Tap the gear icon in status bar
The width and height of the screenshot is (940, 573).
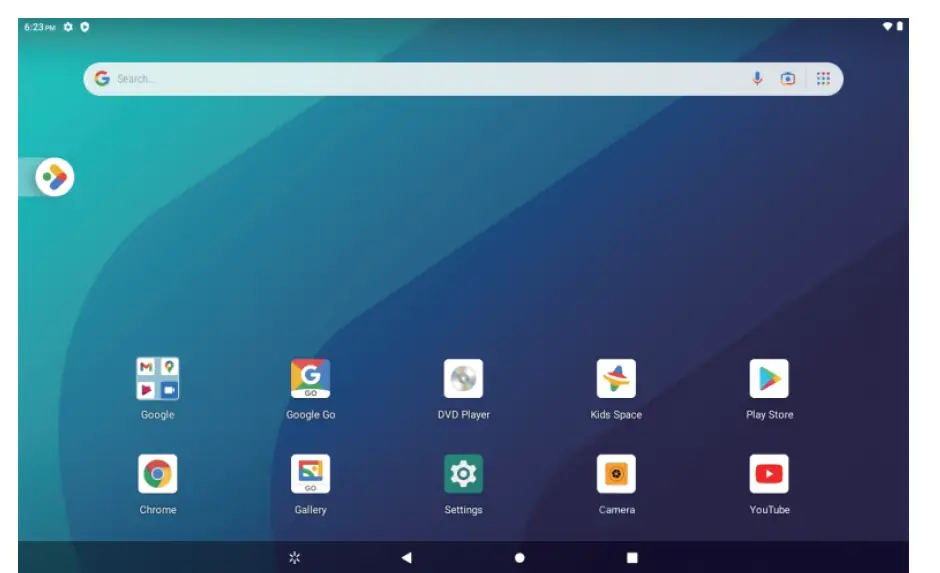[x=68, y=27]
